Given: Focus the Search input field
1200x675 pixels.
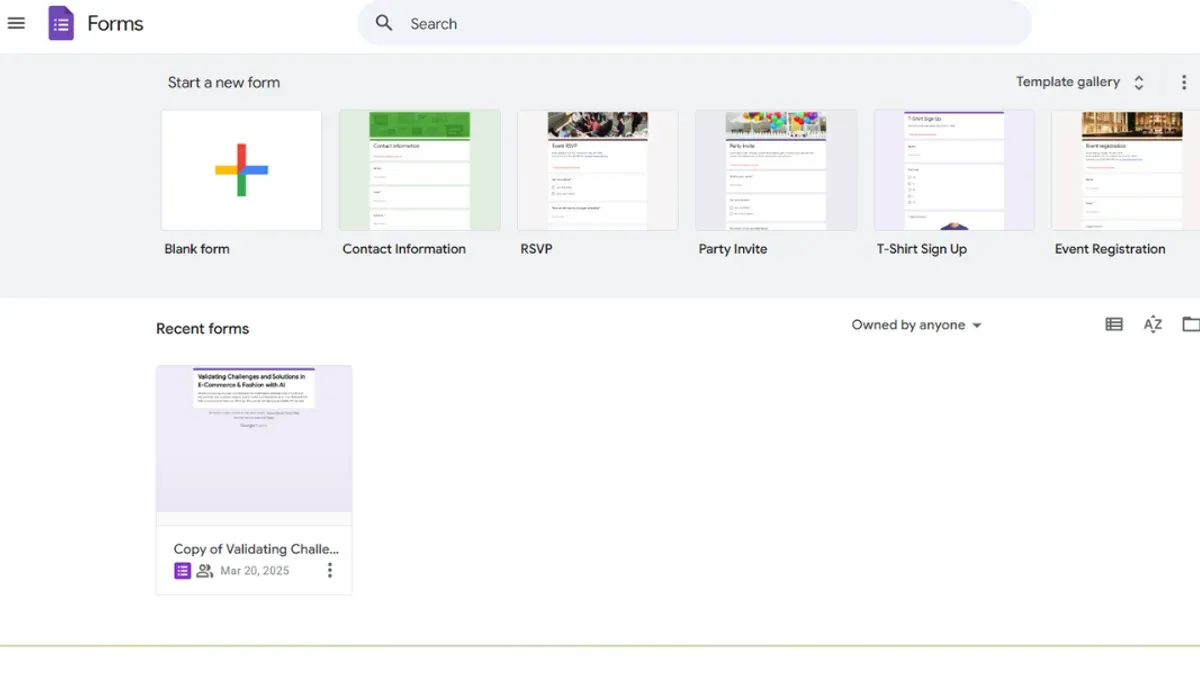Looking at the screenshot, I should (x=694, y=23).
